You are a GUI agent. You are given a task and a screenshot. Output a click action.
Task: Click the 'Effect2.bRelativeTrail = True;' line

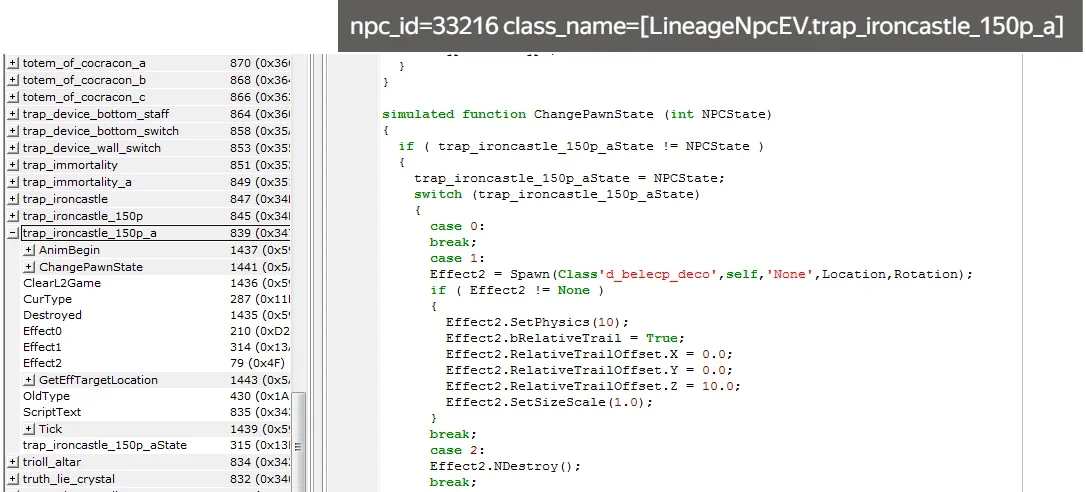(565, 338)
